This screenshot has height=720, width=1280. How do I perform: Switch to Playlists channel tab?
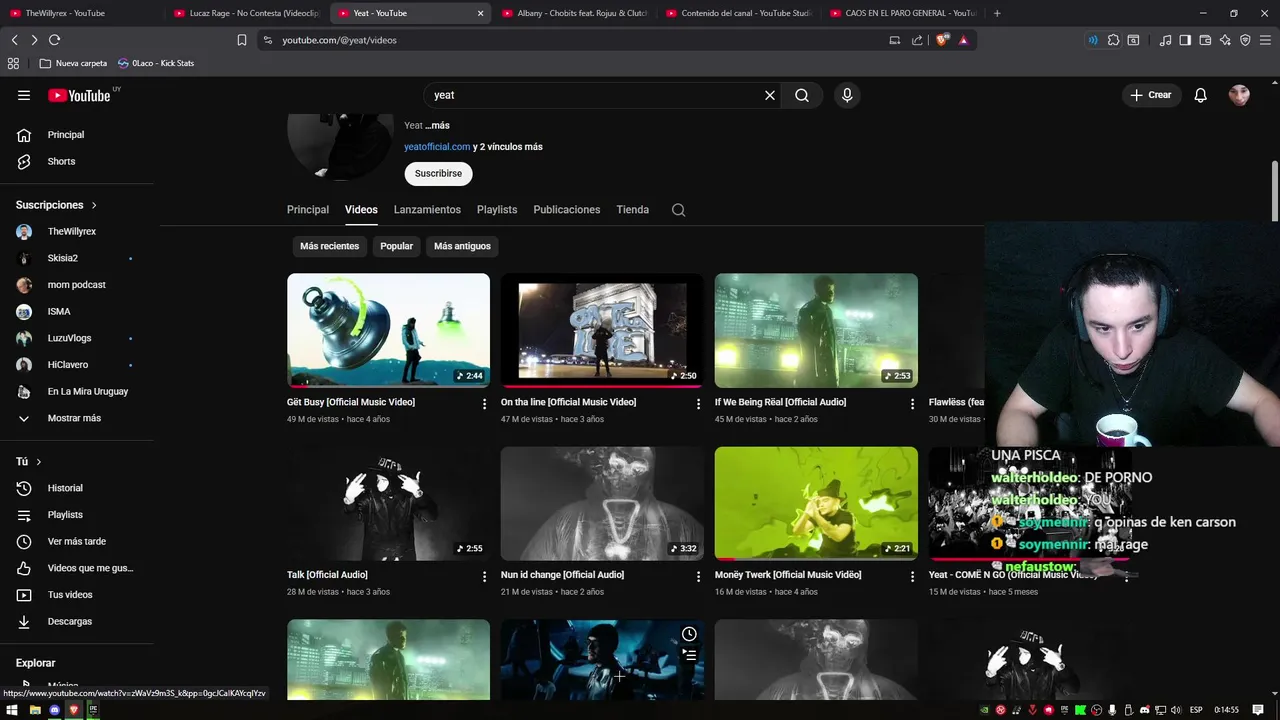tap(497, 210)
